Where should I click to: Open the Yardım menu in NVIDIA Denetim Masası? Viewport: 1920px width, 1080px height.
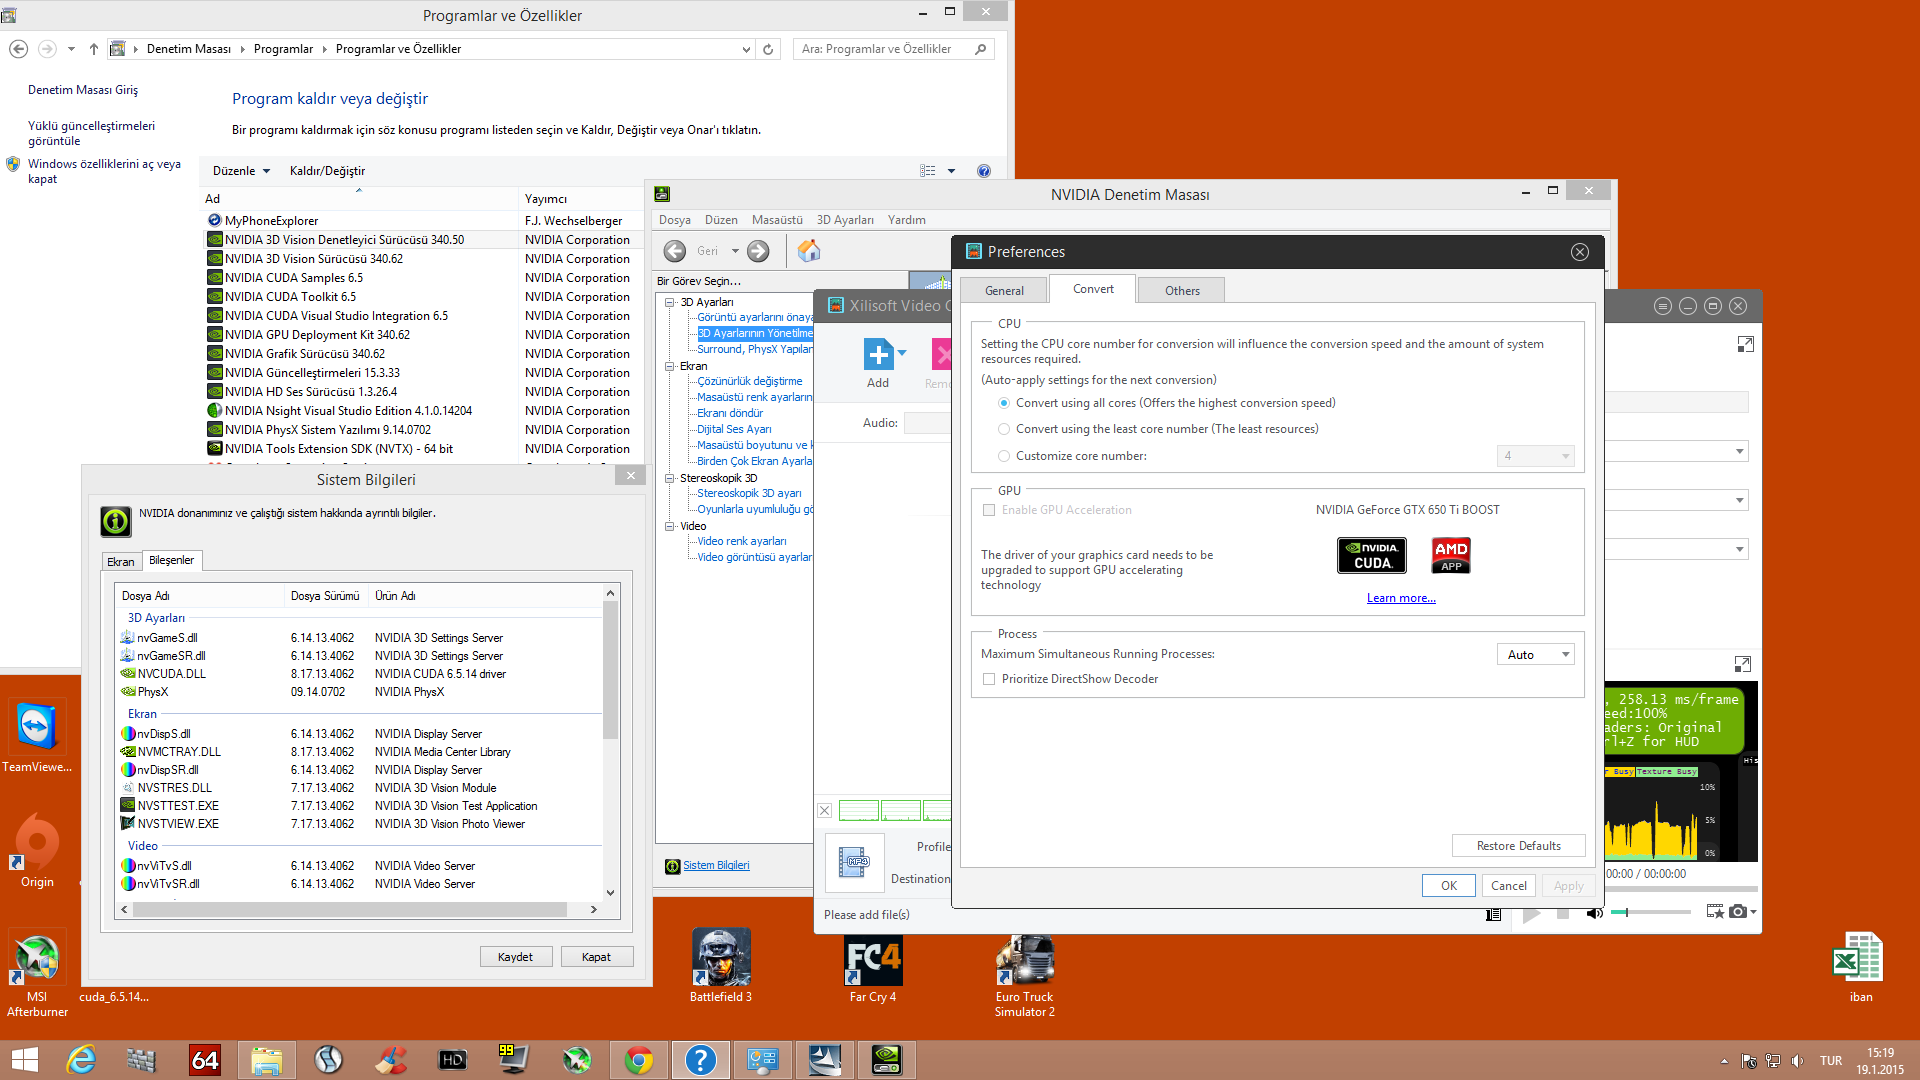907,220
